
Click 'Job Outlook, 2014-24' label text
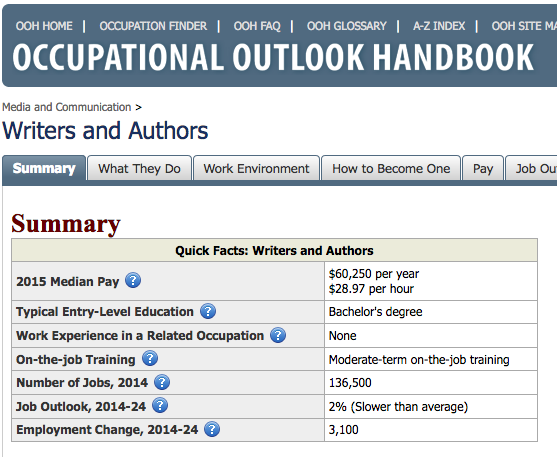pos(81,406)
